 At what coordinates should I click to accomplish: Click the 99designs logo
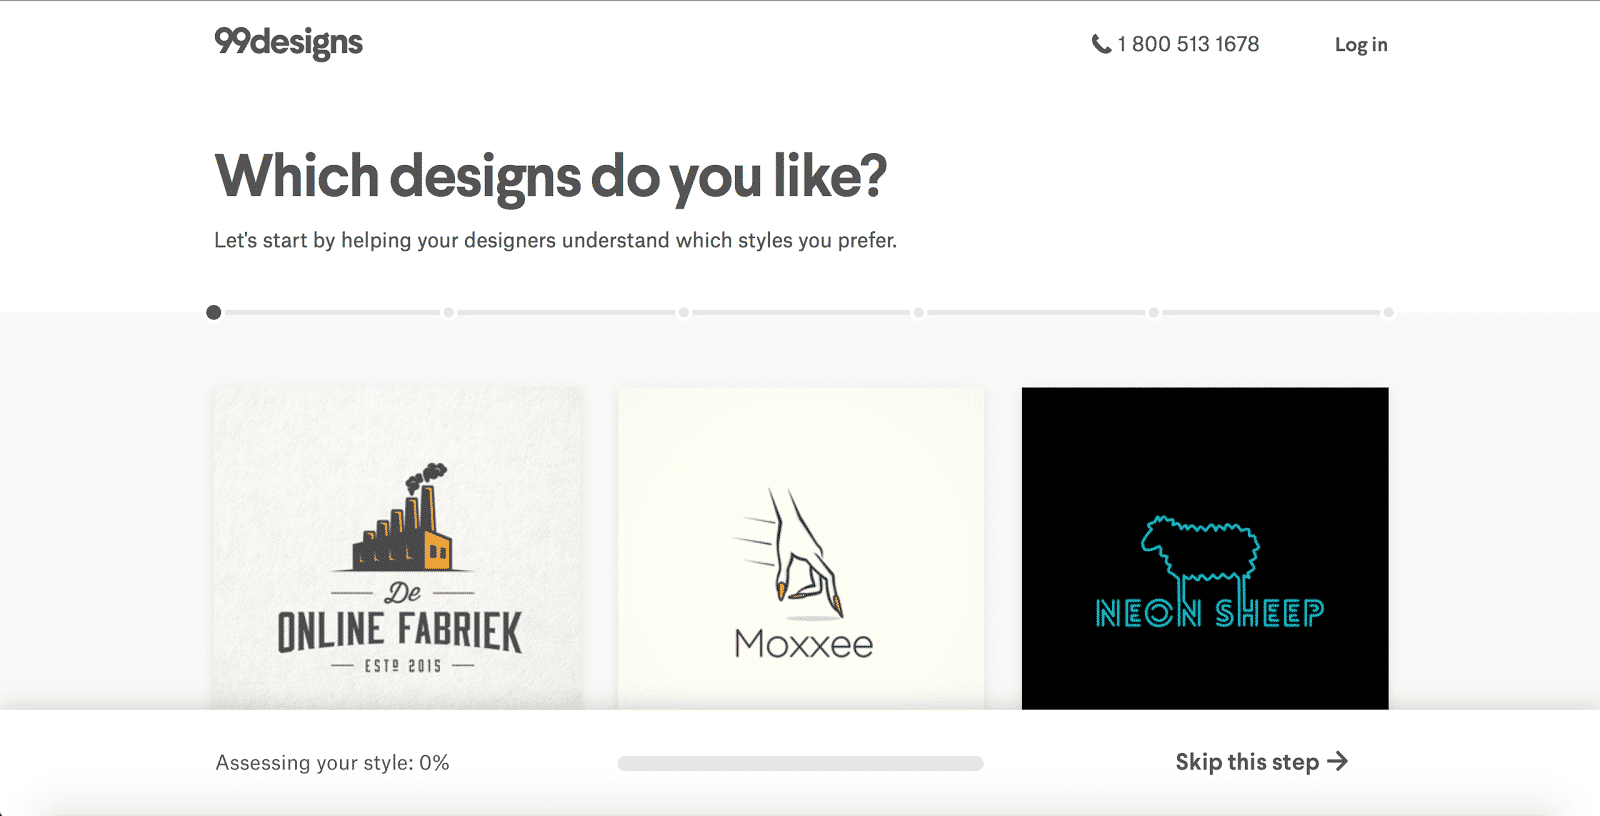[x=288, y=42]
